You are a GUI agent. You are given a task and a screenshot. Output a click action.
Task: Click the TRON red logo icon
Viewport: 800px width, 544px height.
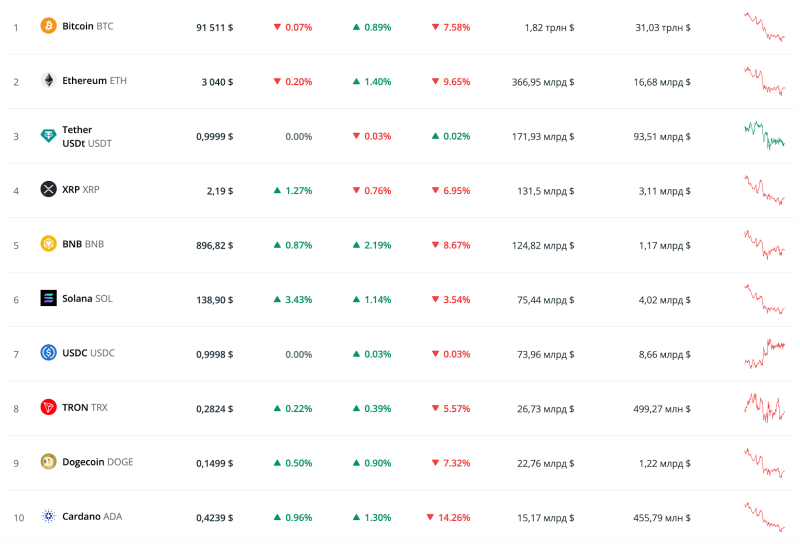(x=48, y=407)
